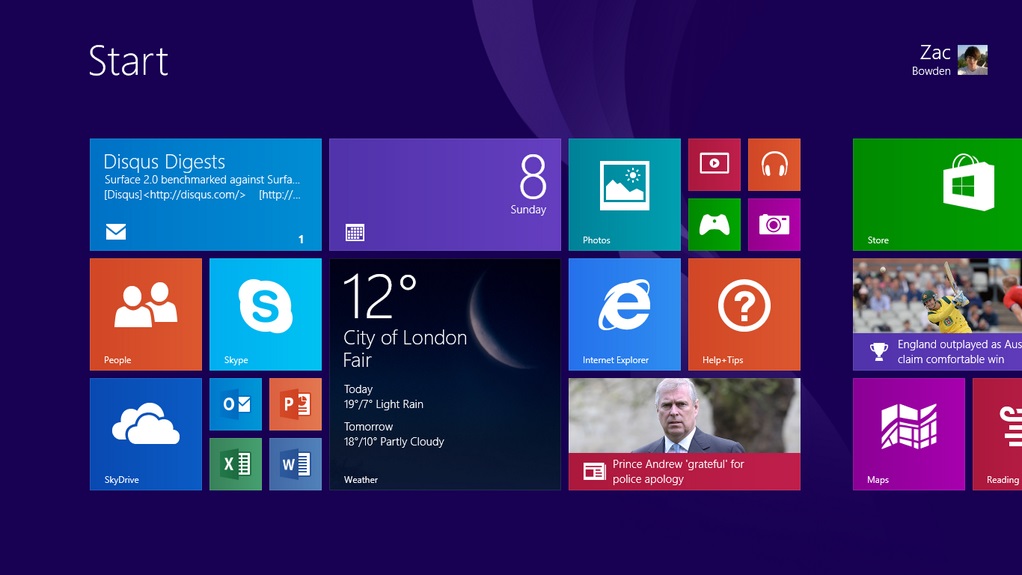Screen dimensions: 1022x575
Task: Click the "Surface 2.0 benchmarked against Surfa..." mail subject
Action: pos(202,179)
